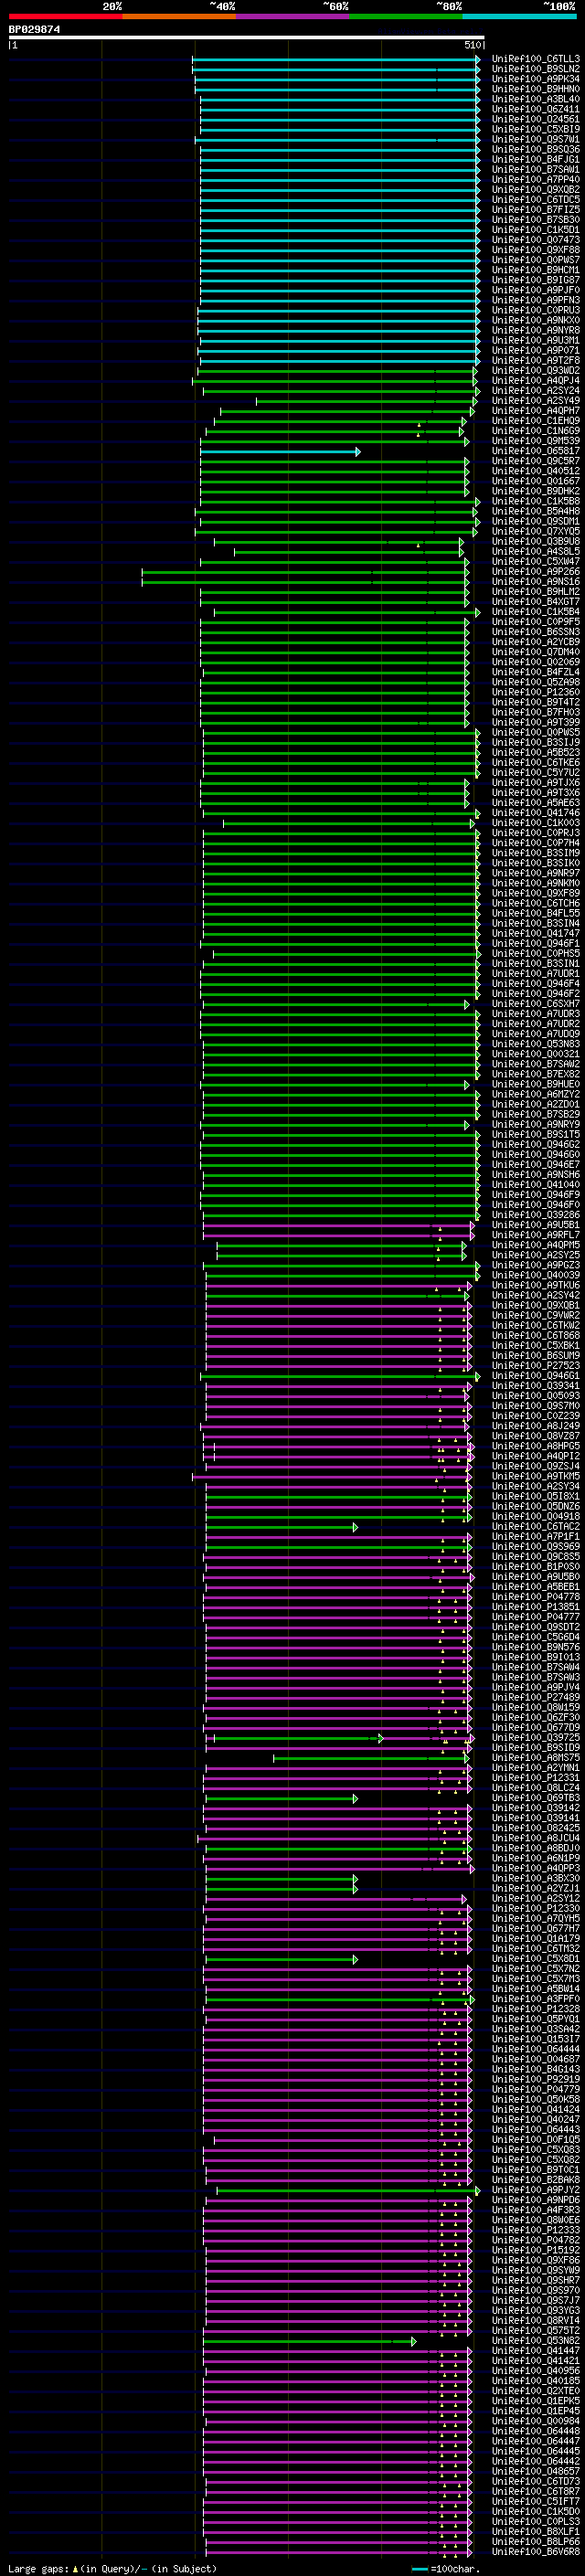Select the UniRef100_C6SXH7 label
Screen dimensions: 585x2576
point(535,1004)
